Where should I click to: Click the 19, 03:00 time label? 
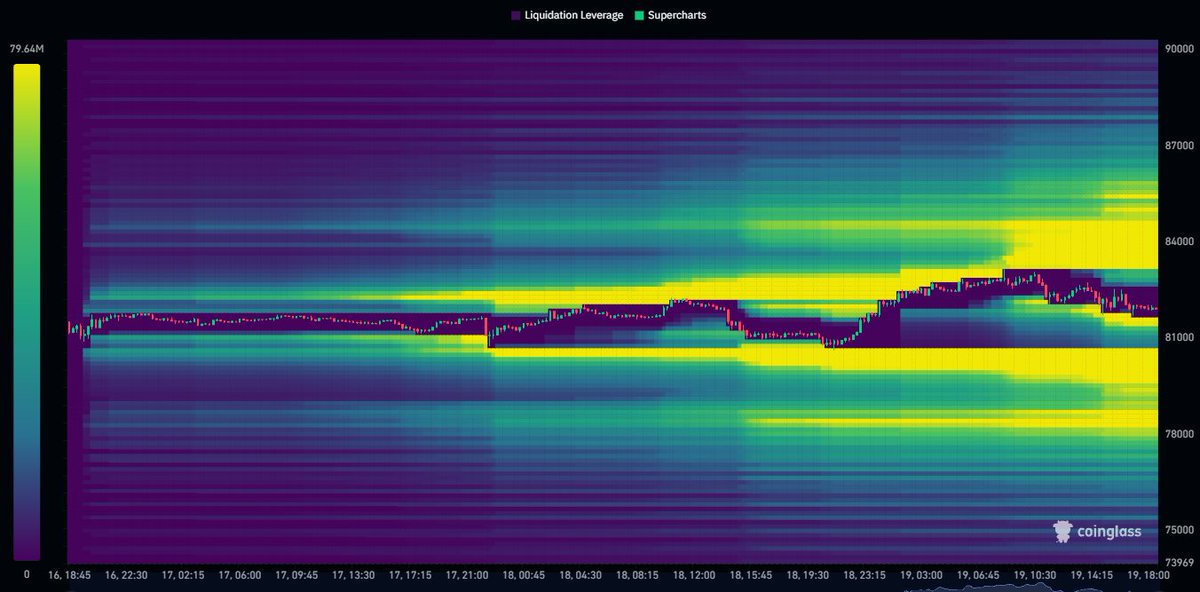pos(923,575)
